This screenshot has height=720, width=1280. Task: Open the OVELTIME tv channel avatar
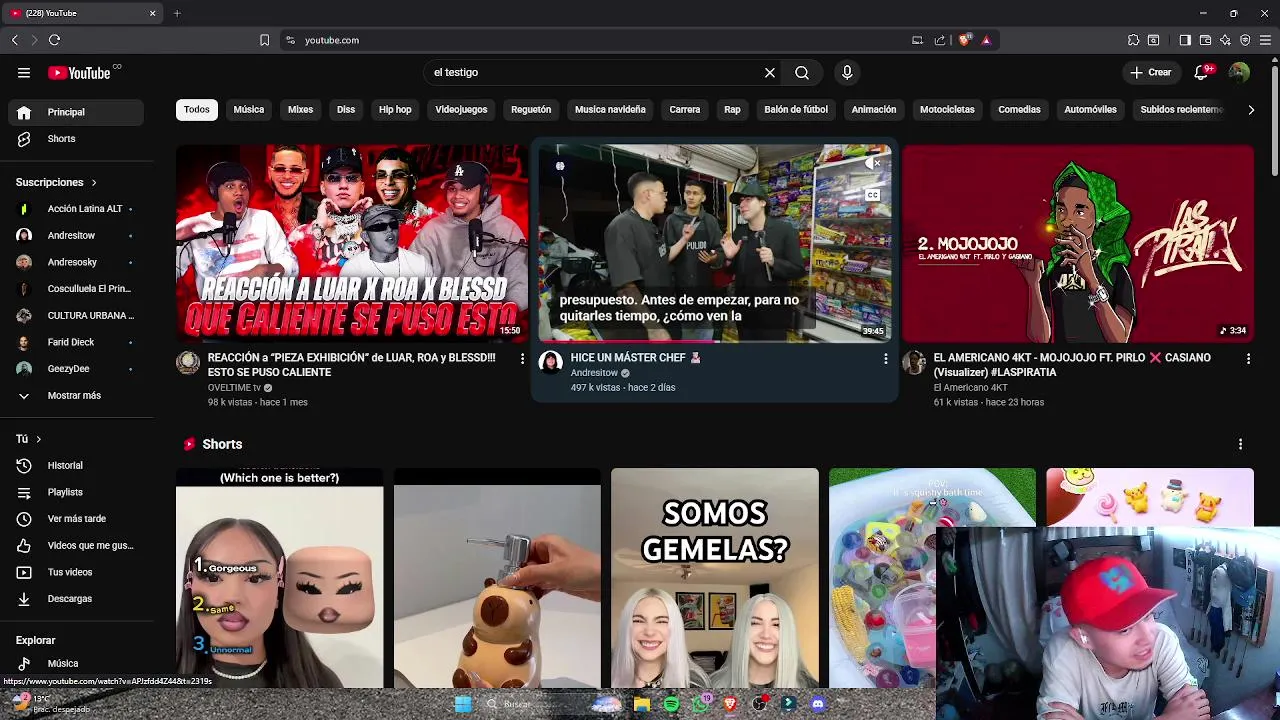188,362
